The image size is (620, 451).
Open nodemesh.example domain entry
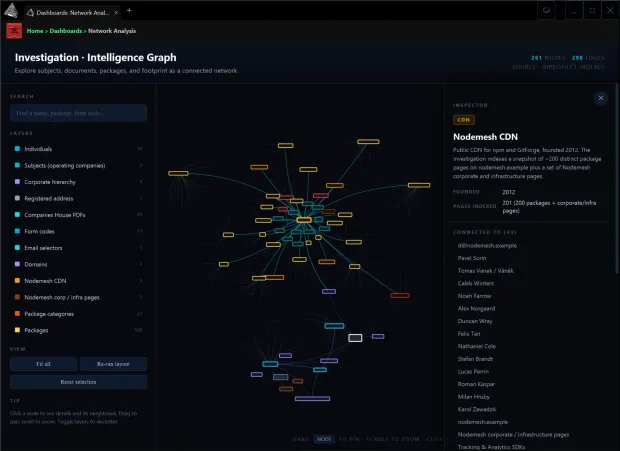point(483,422)
